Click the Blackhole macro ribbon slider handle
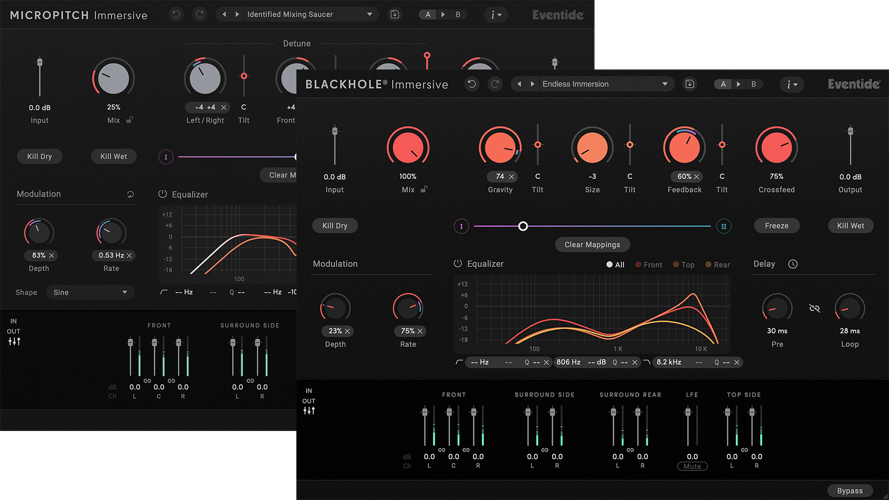889x500 pixels. (x=523, y=226)
